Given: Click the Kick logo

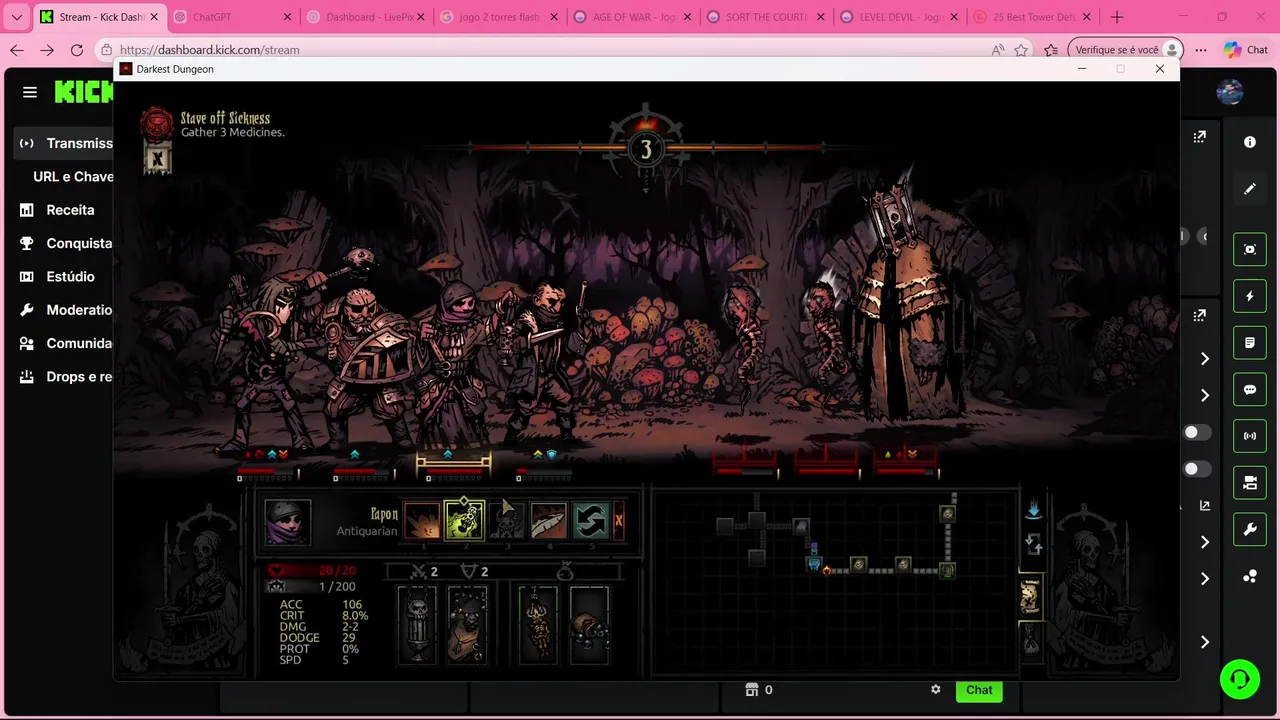Looking at the screenshot, I should pos(84,92).
